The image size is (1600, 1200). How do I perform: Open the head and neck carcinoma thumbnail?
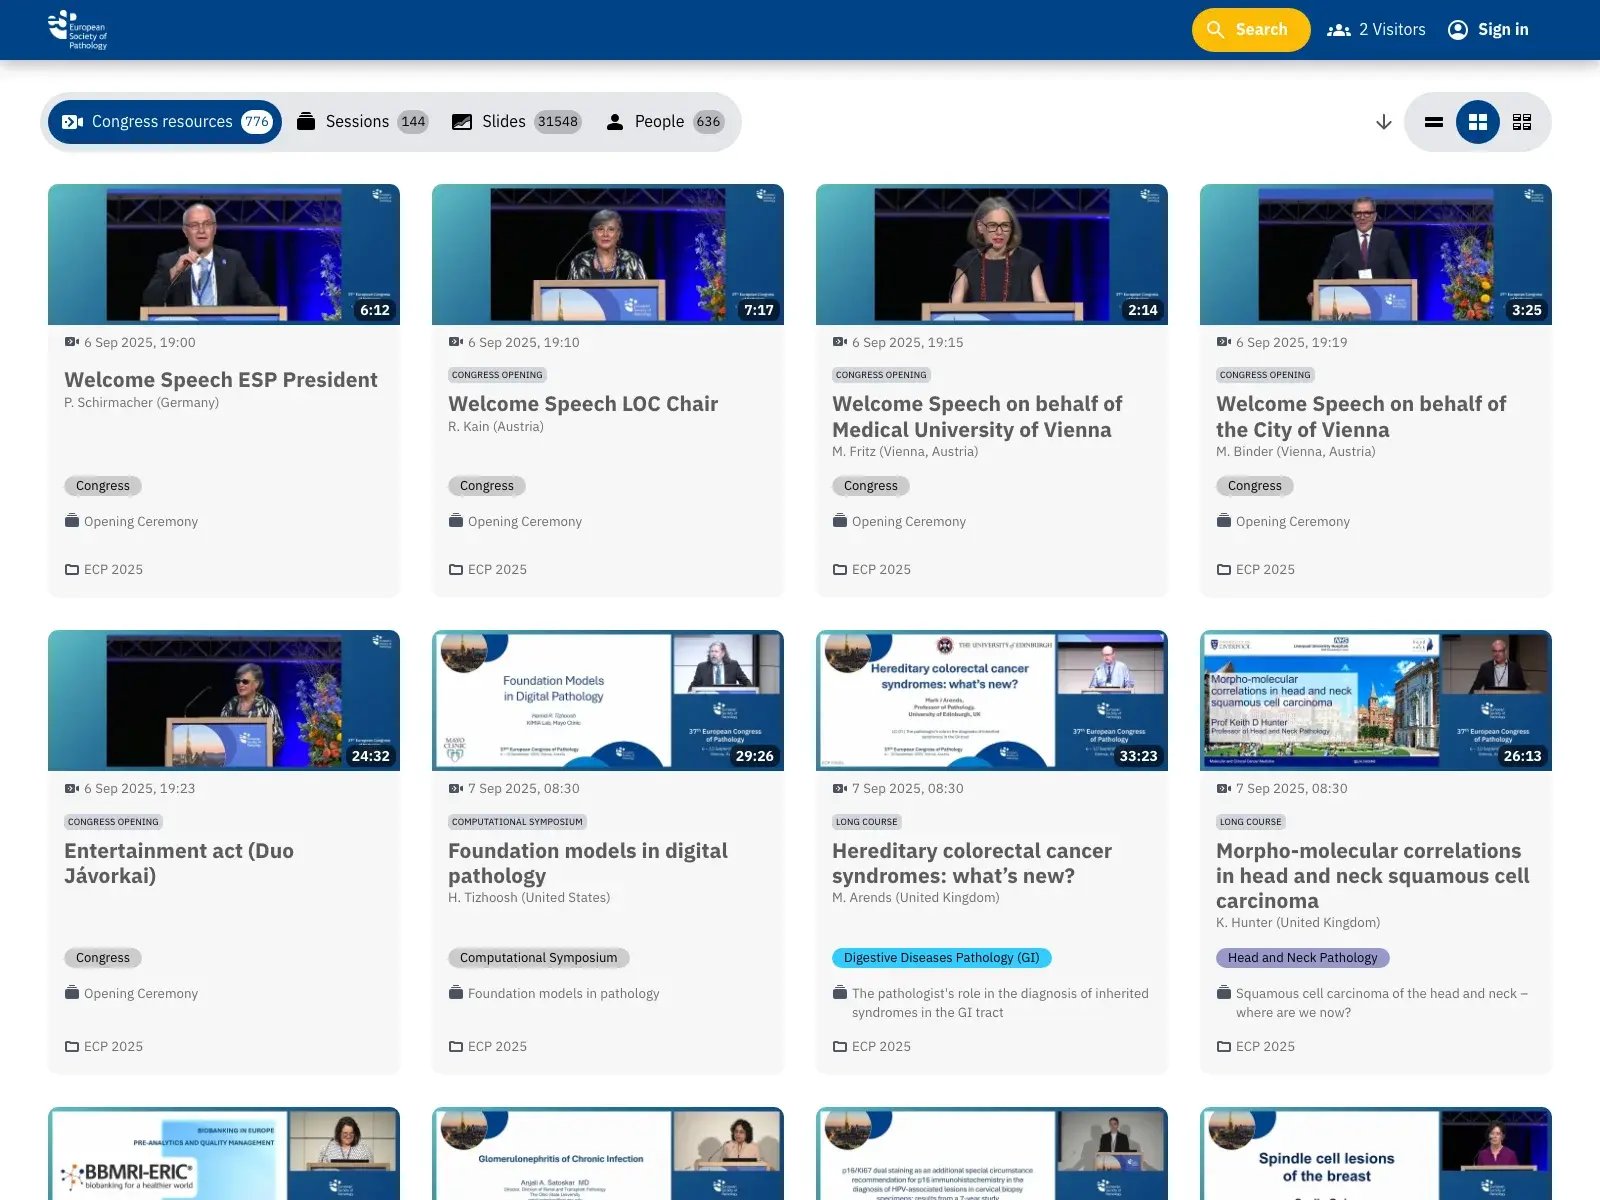tap(1376, 700)
